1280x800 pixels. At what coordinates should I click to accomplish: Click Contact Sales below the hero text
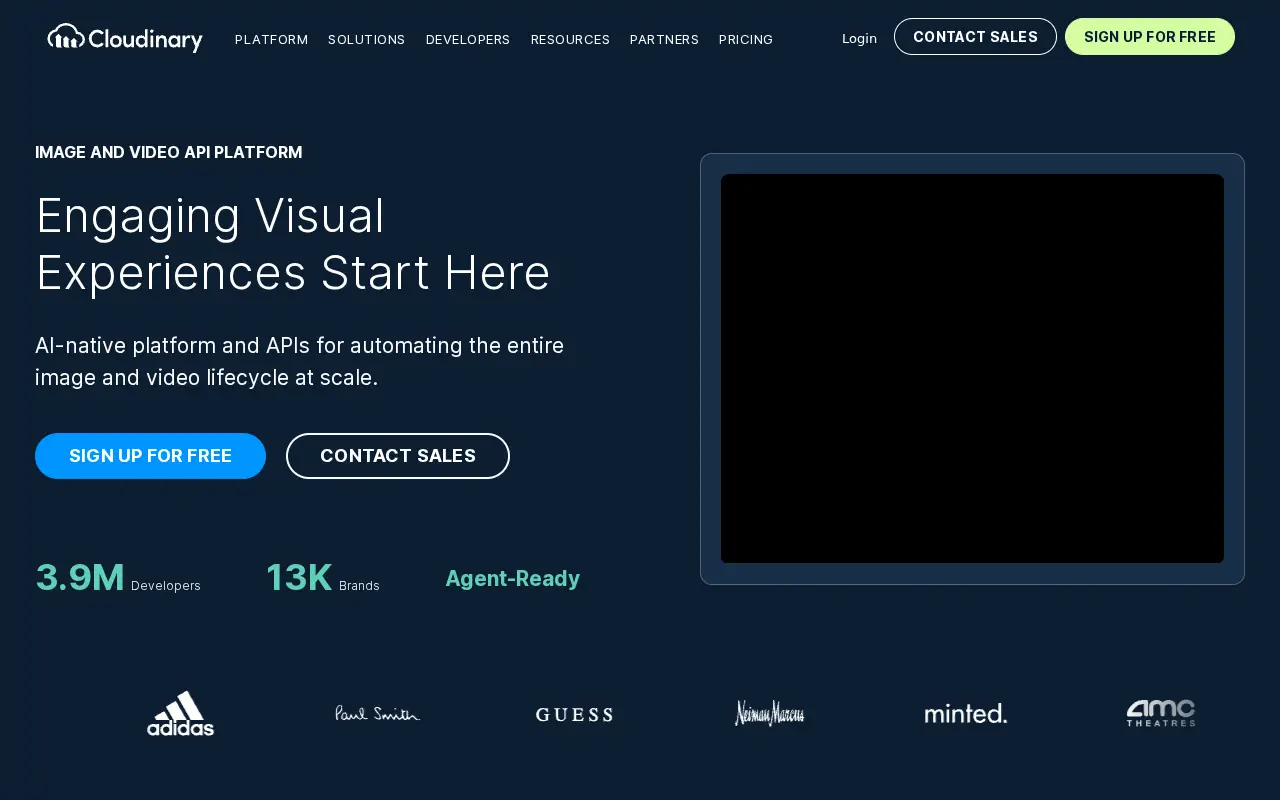click(398, 456)
